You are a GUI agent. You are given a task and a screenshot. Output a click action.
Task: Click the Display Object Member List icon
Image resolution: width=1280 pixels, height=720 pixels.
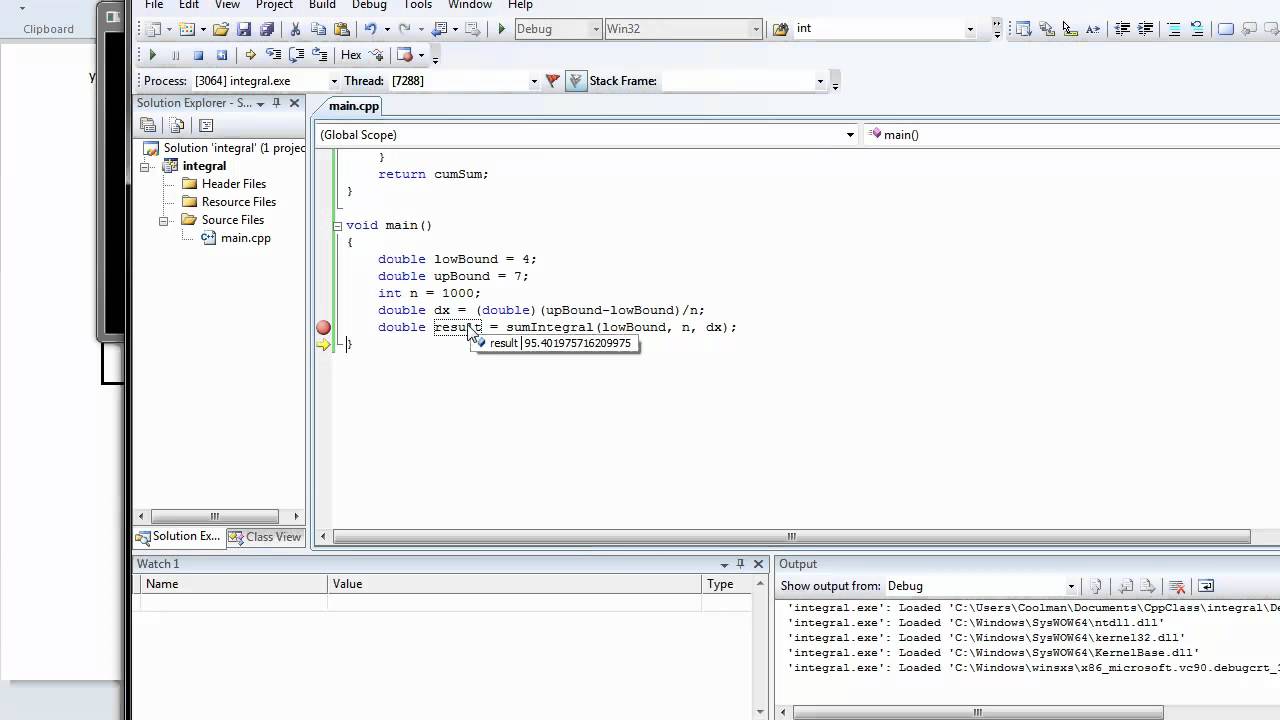pos(1023,29)
